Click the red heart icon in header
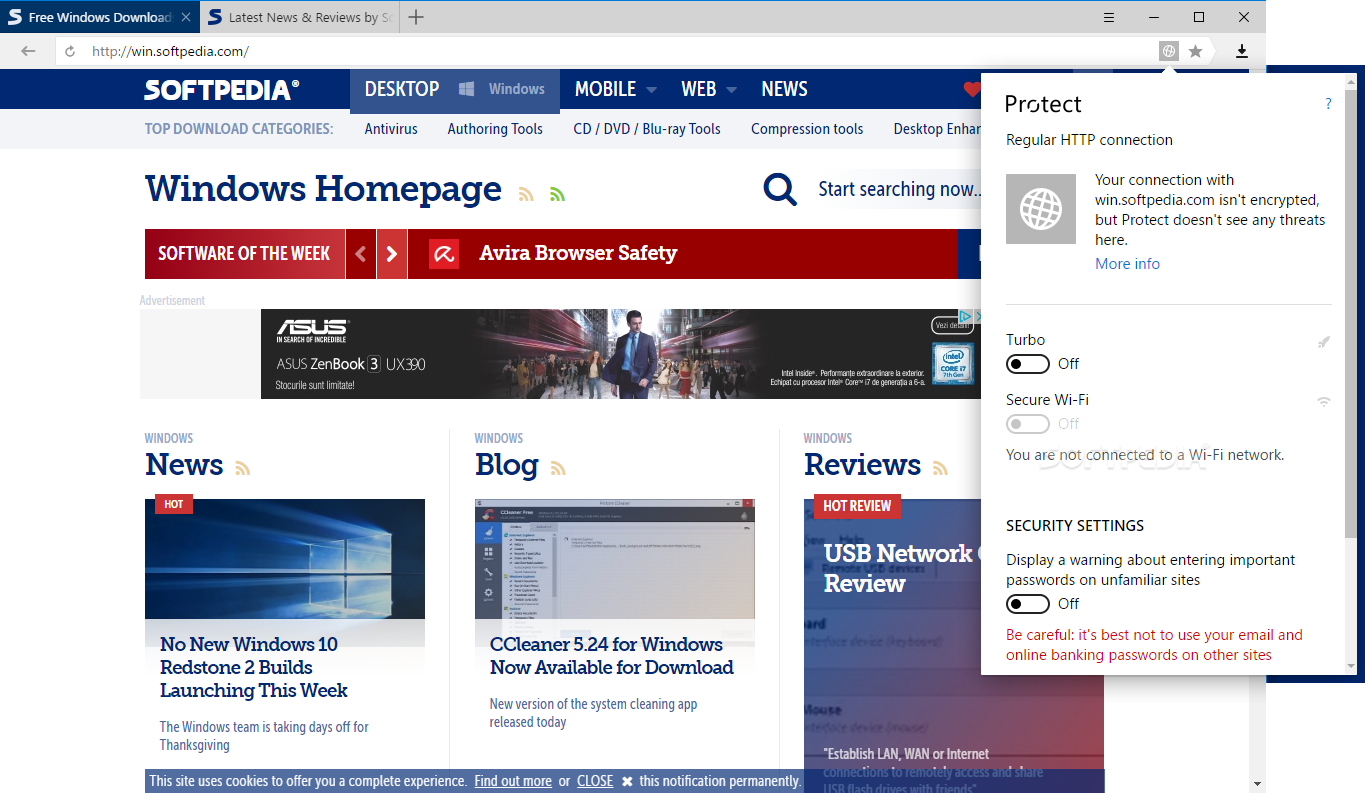The height and width of the screenshot is (793, 1365). pyautogui.click(x=972, y=89)
